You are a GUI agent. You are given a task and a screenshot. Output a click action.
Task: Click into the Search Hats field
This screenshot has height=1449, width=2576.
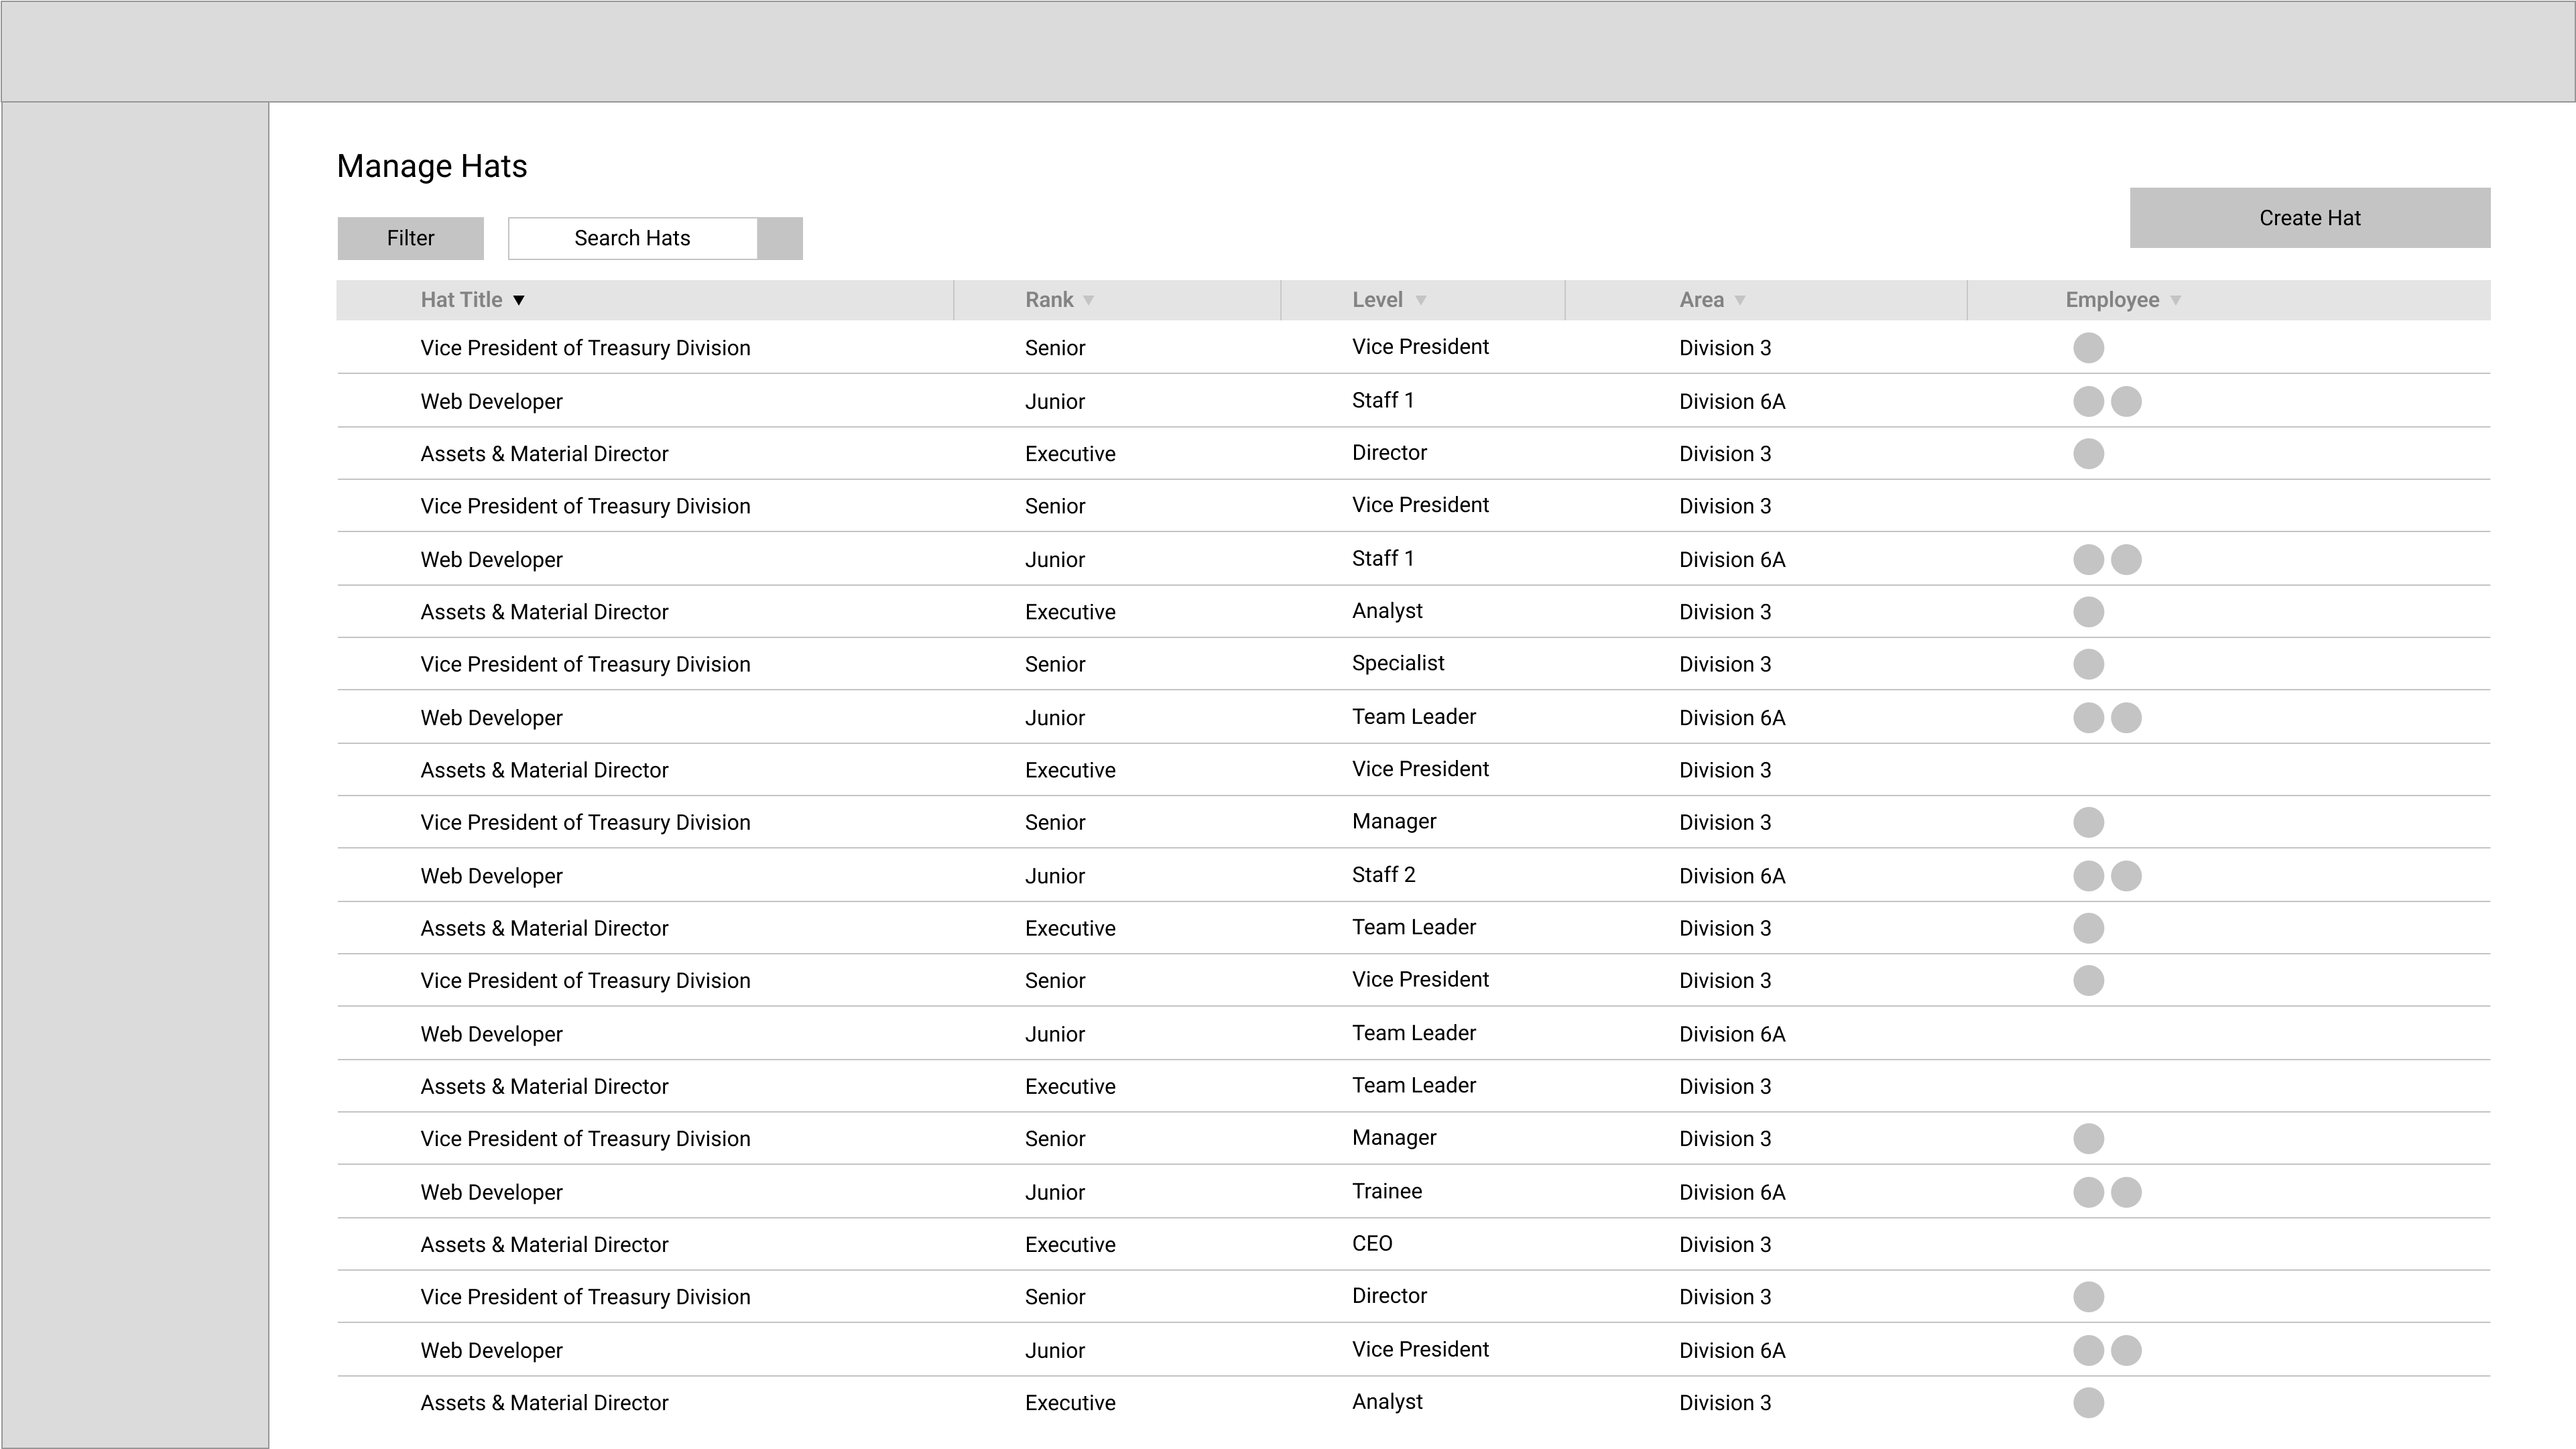tap(632, 238)
